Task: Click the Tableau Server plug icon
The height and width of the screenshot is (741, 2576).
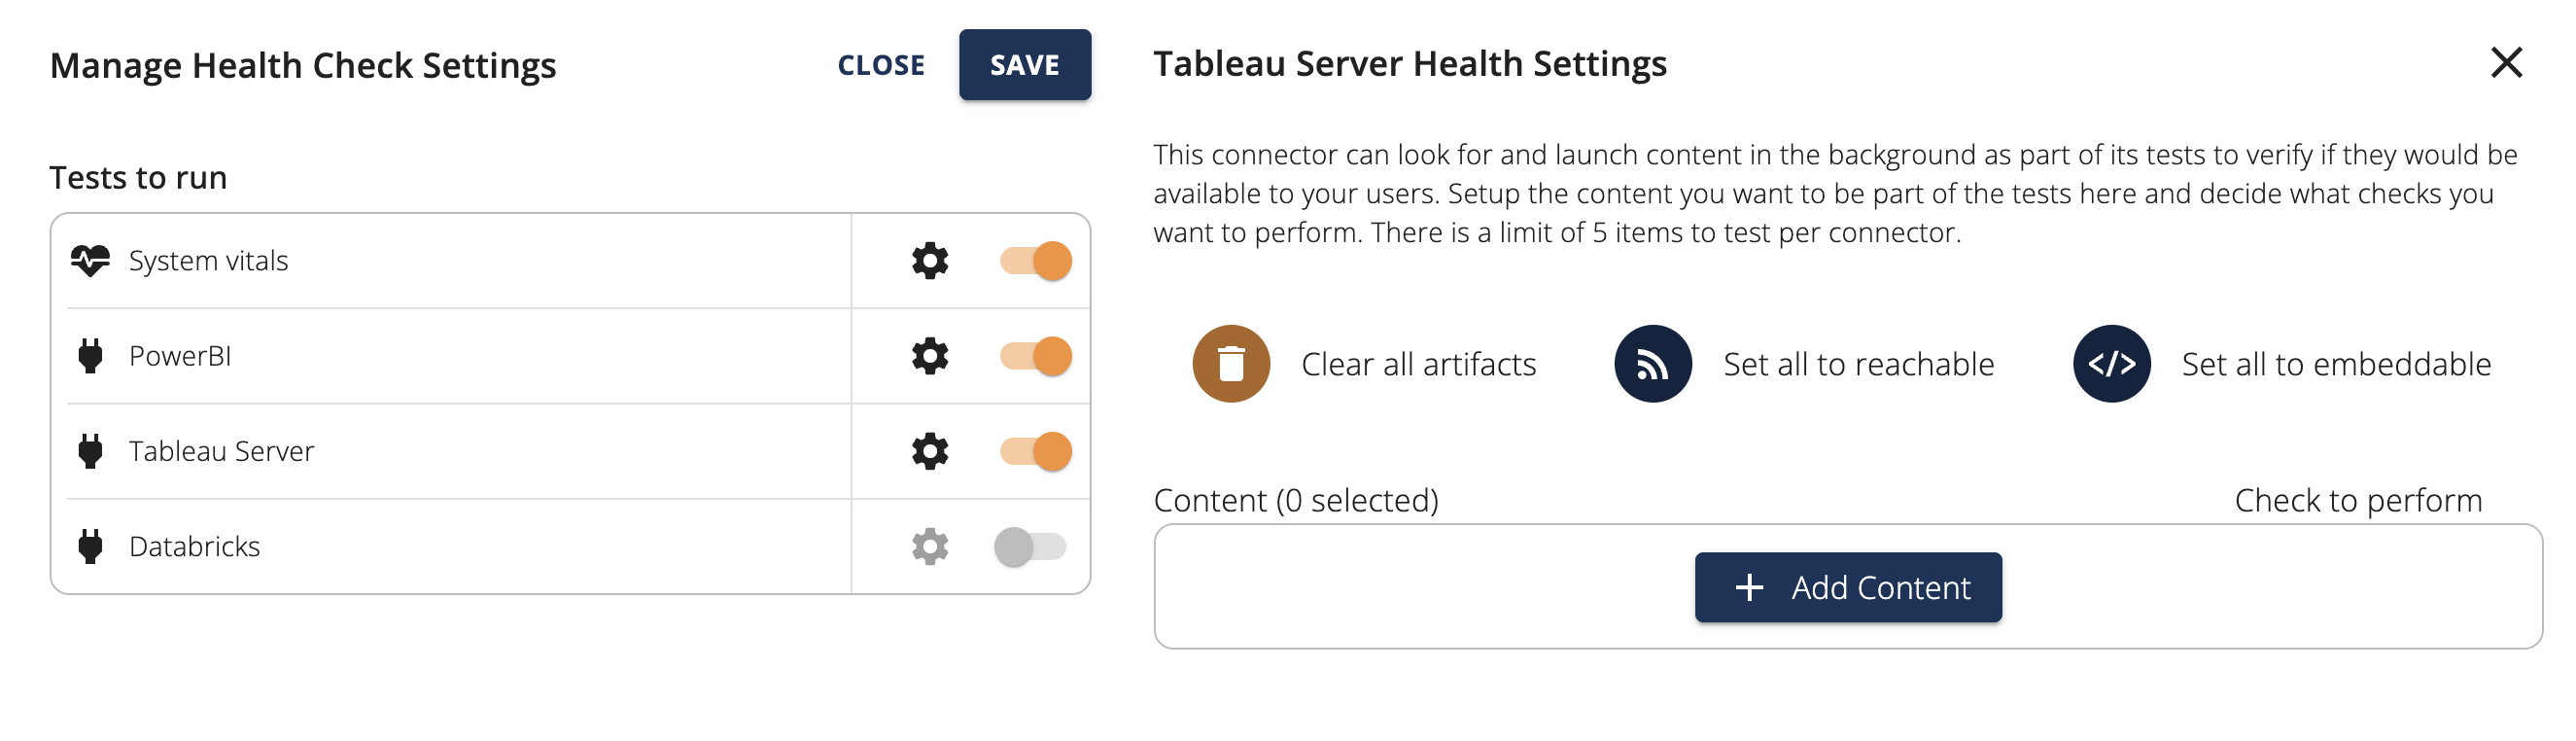Action: [x=90, y=451]
